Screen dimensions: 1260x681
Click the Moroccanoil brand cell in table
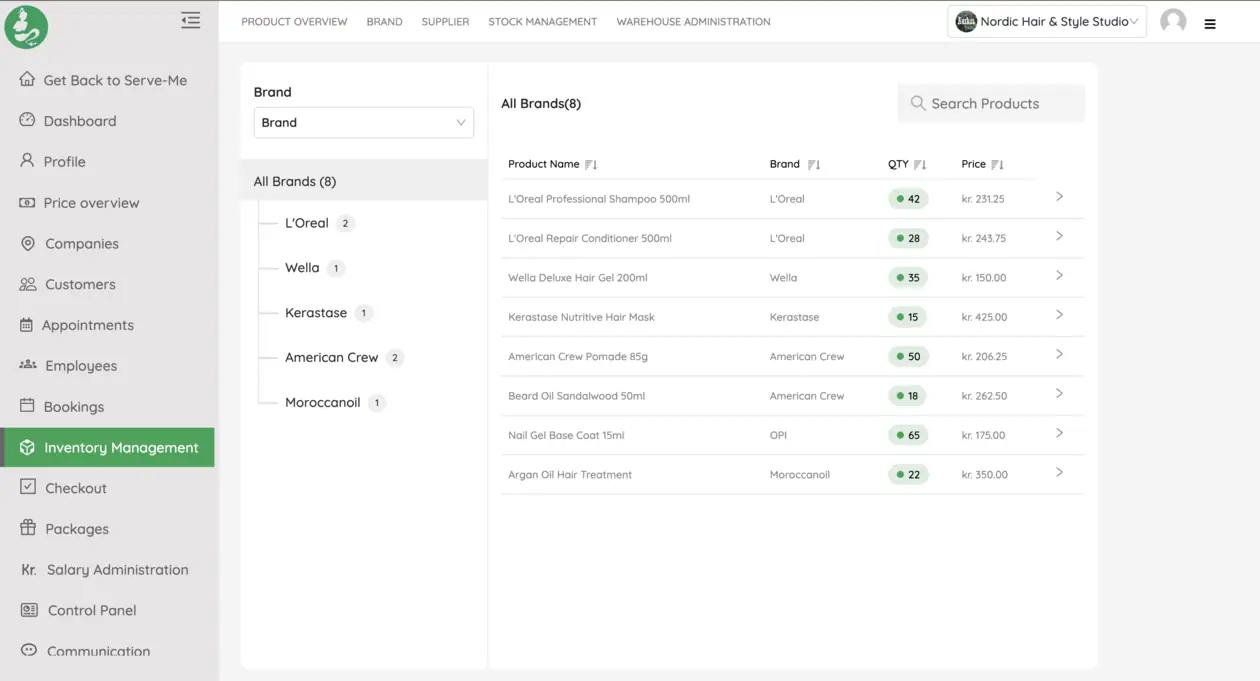click(799, 475)
